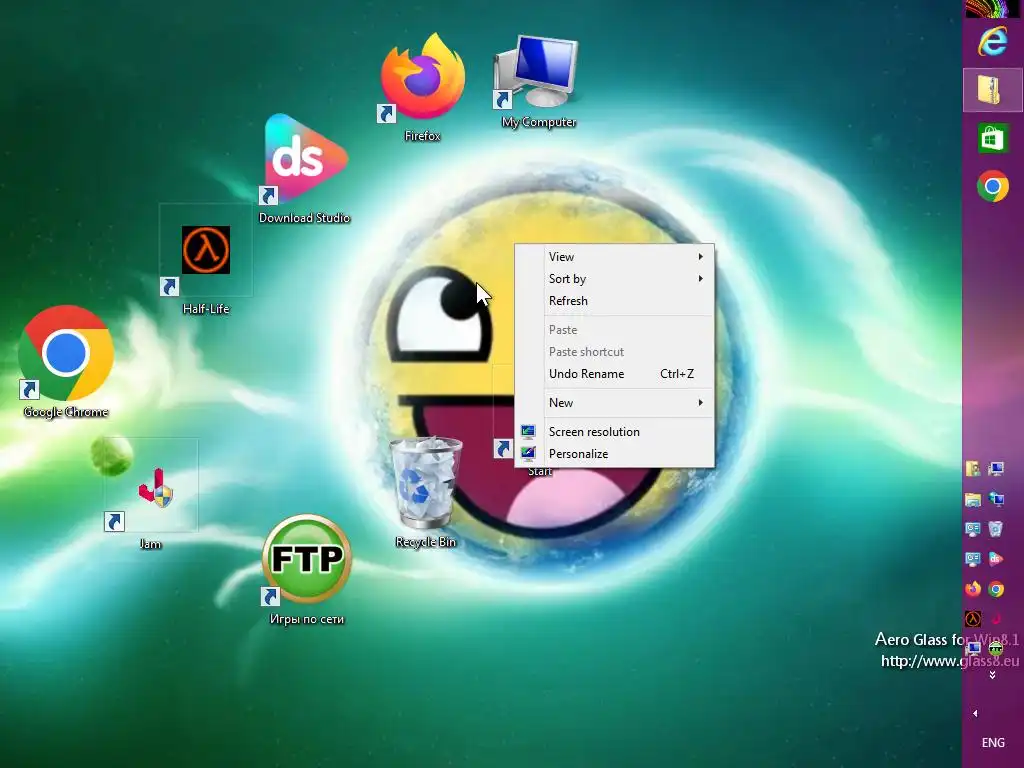Open Internet Explorer from the taskbar
Viewport: 1024px width, 768px height.
(992, 41)
